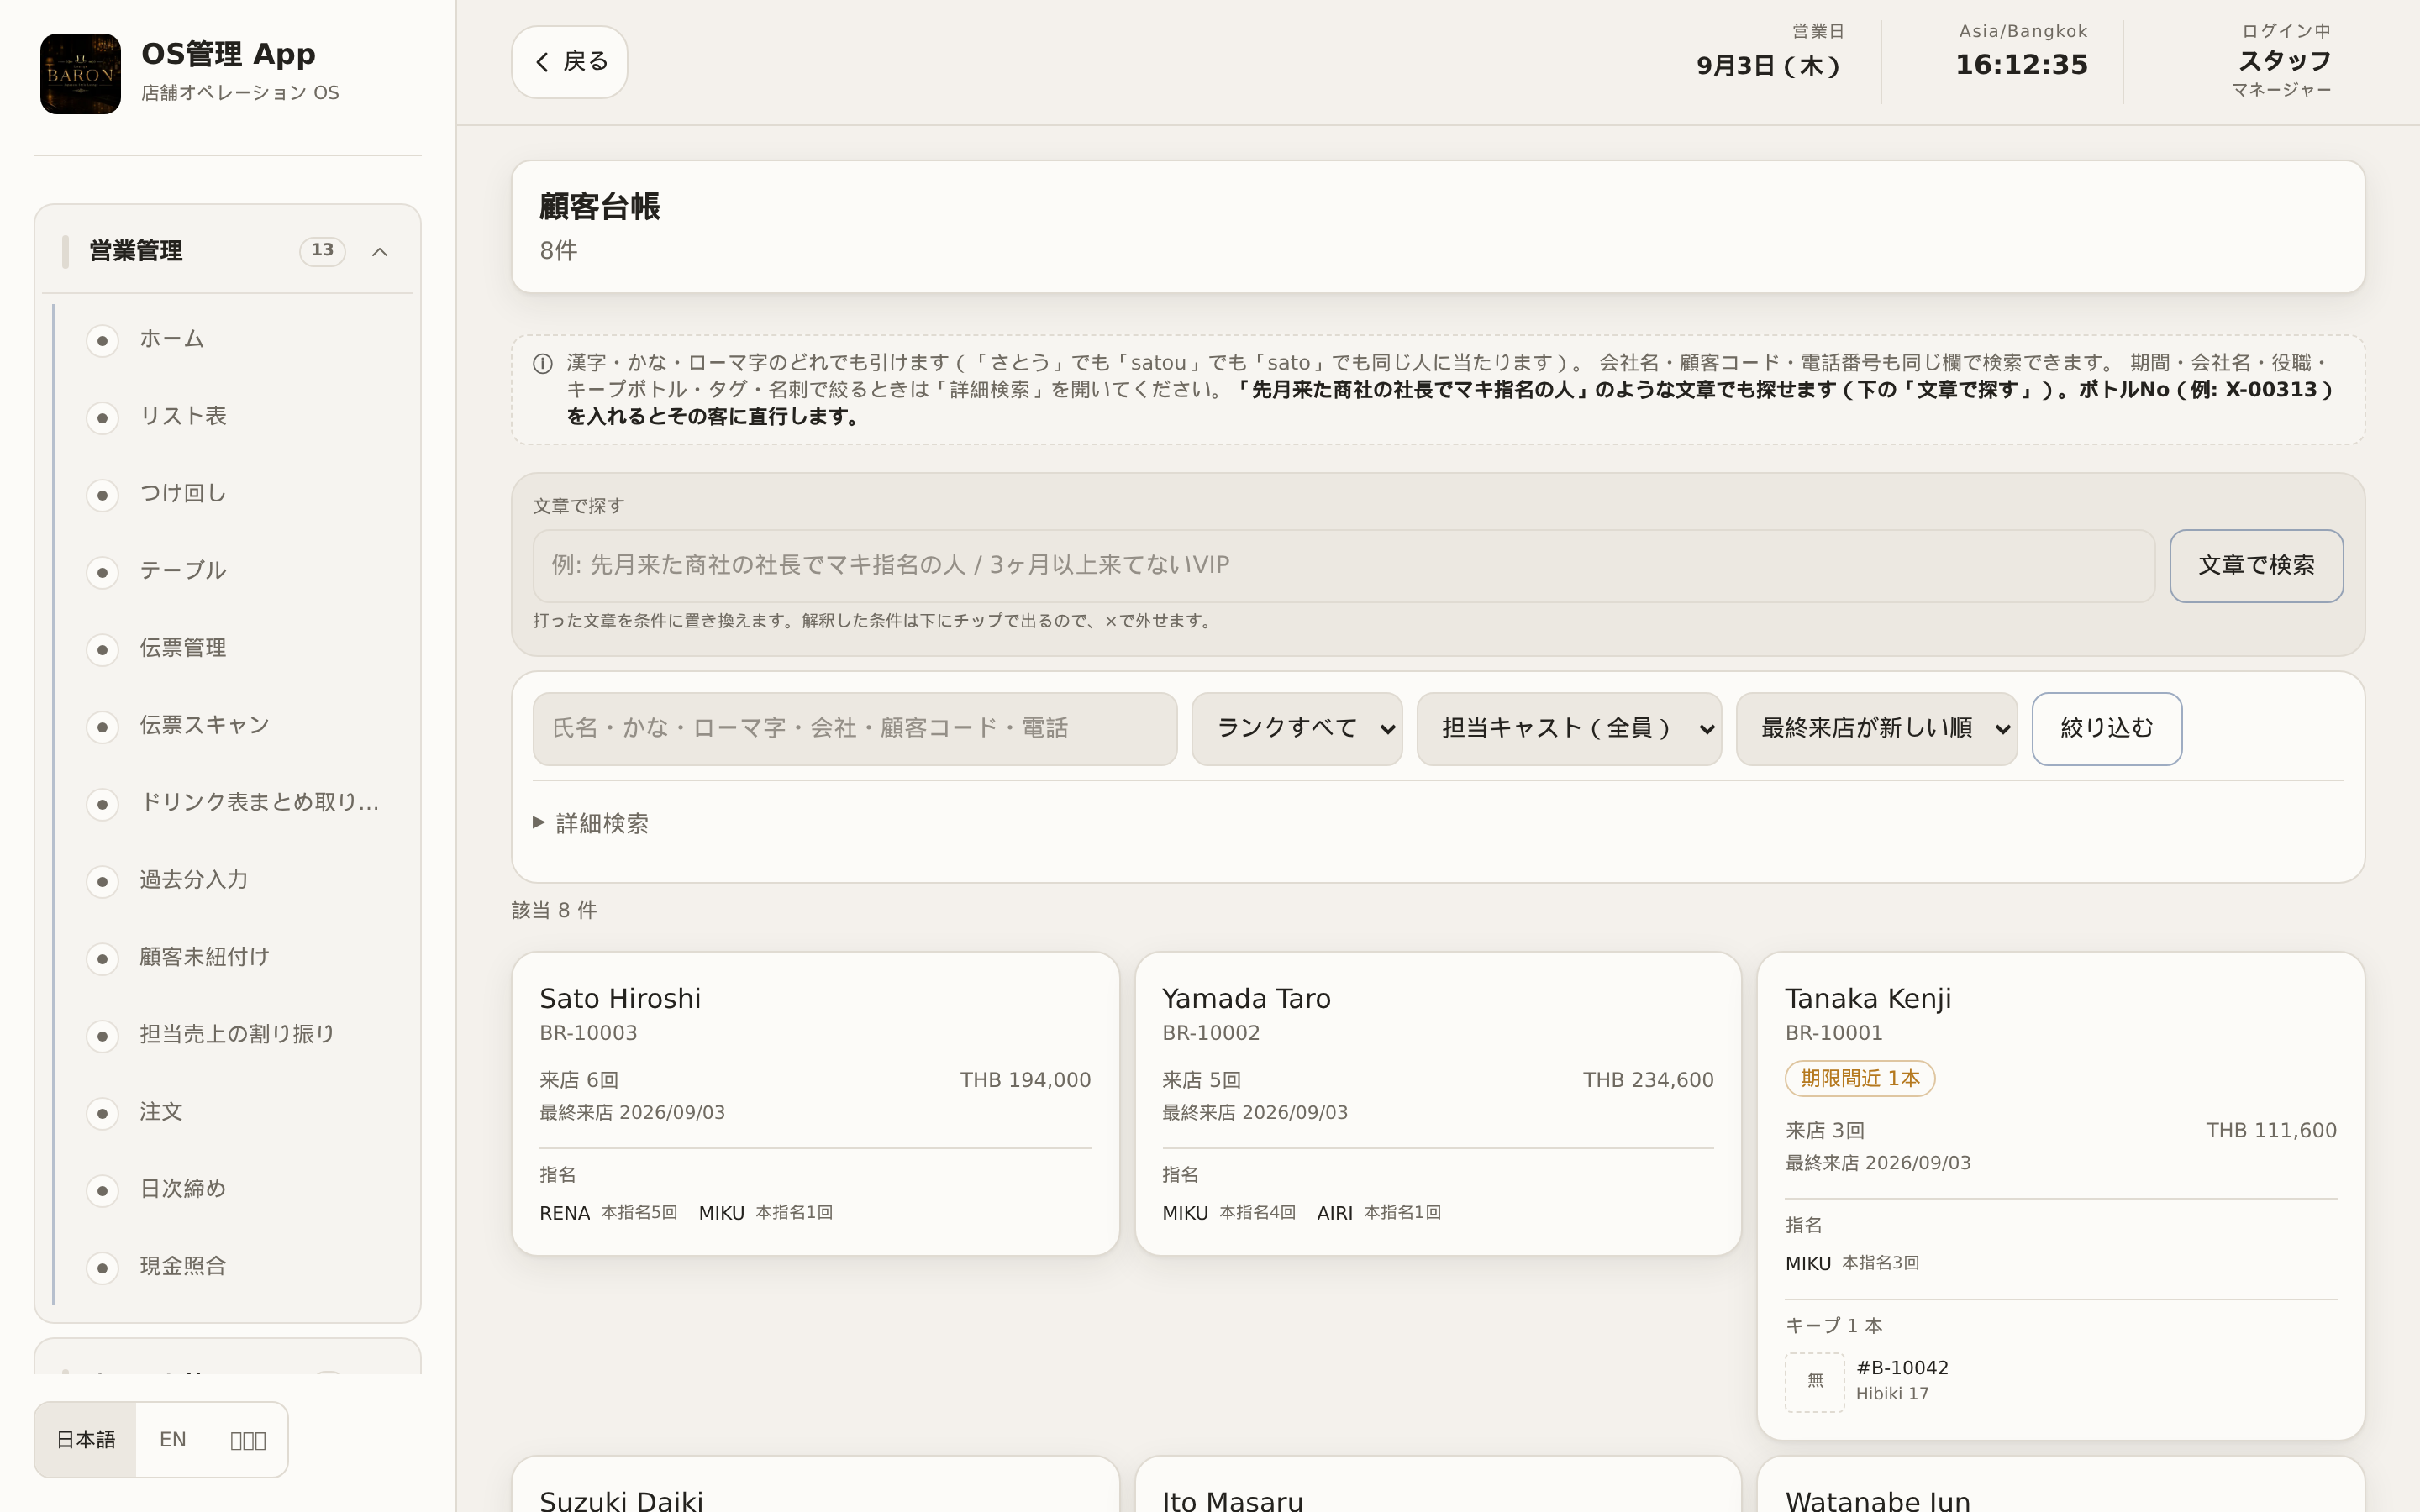Expand the 詳細検索 disclosure
2420x1512 pixels.
pos(591,823)
